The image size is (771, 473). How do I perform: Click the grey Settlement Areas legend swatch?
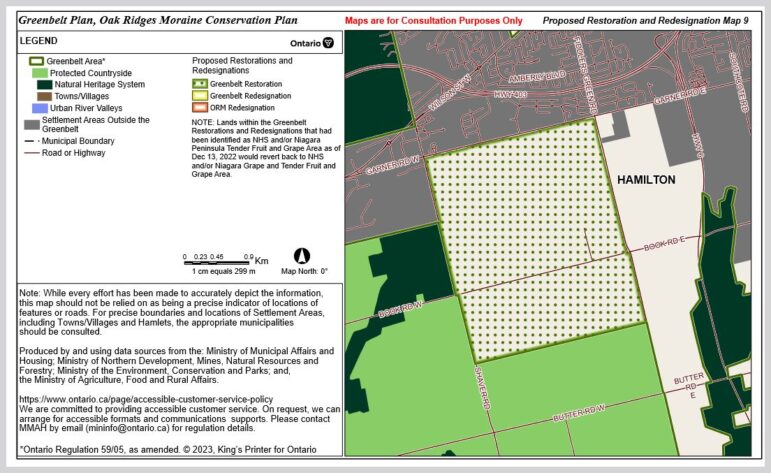pyautogui.click(x=32, y=125)
